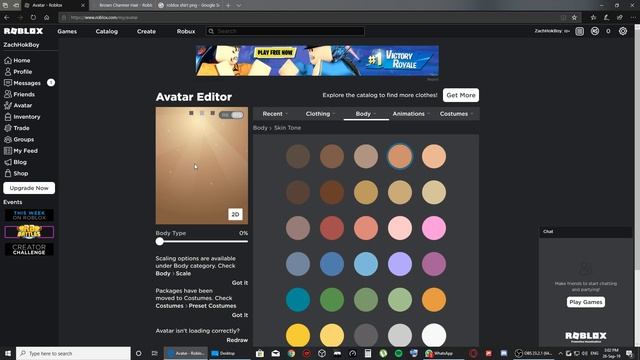
Task: Open the settings gear in the Roblox header
Action: pos(623,31)
